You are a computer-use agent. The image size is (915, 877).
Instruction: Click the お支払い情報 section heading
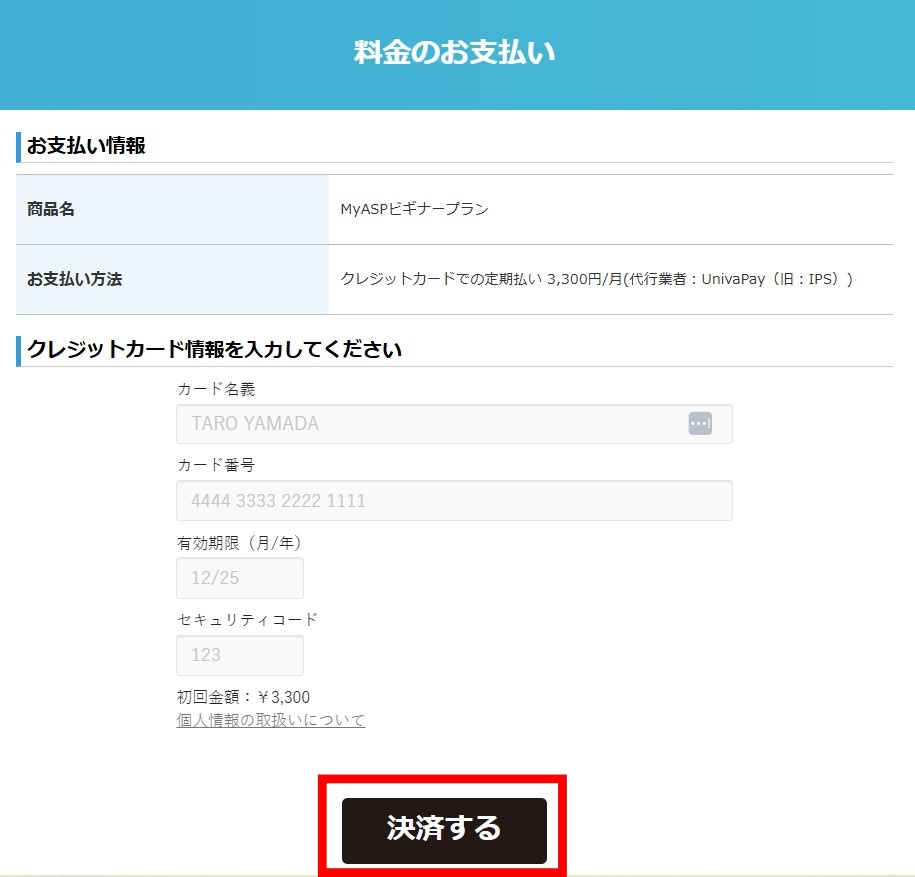coord(86,145)
